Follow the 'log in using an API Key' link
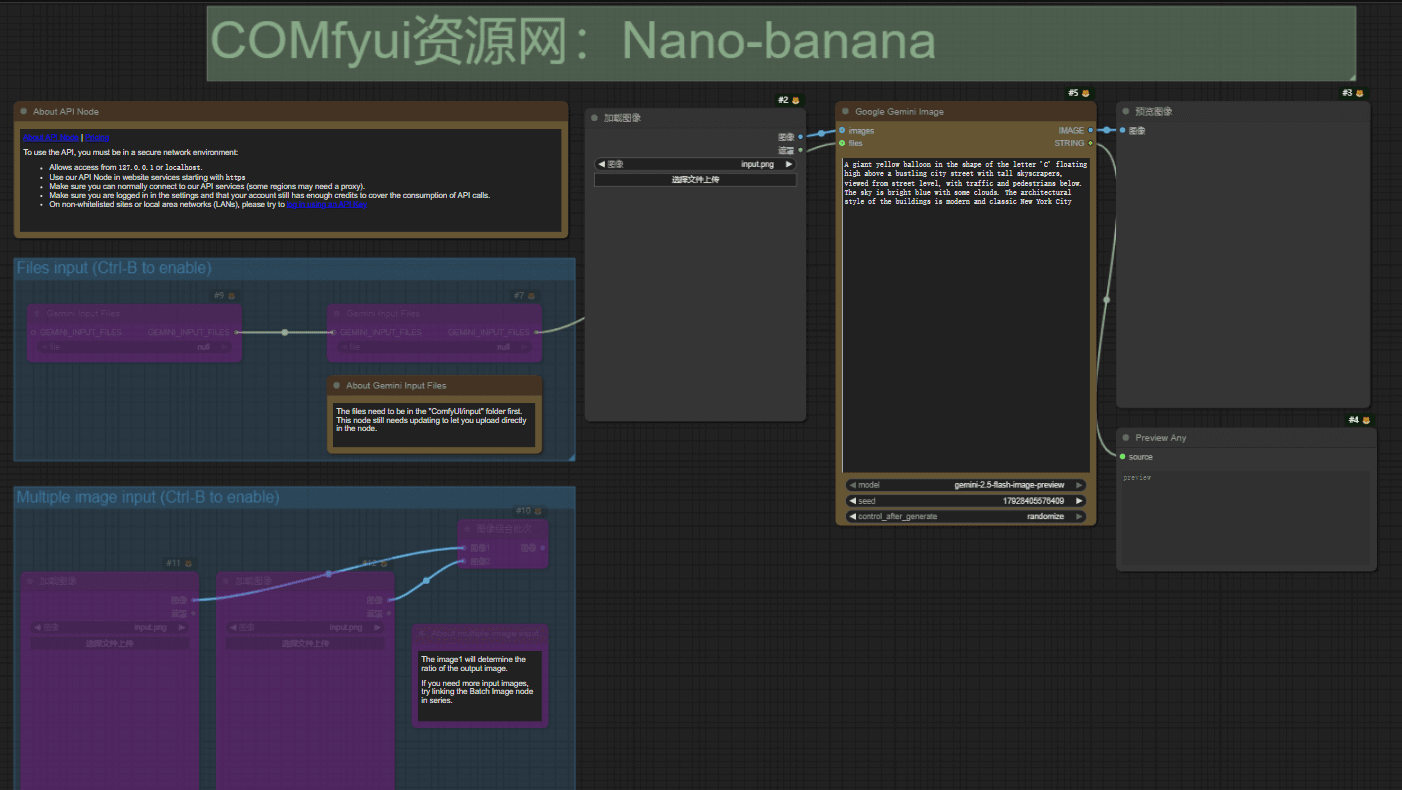The height and width of the screenshot is (790, 1402). pyautogui.click(x=328, y=204)
